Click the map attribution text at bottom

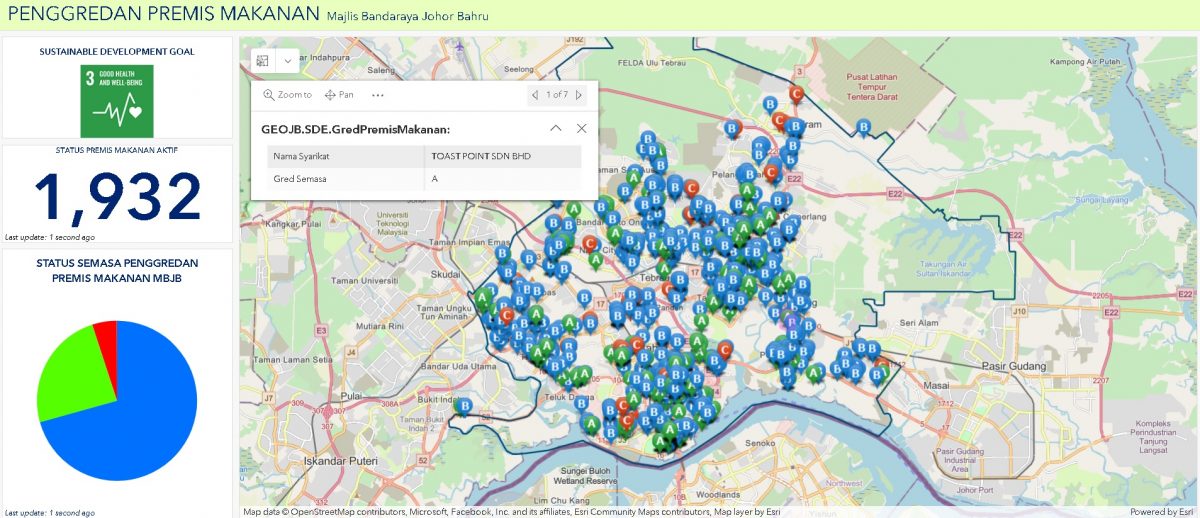pos(512,512)
